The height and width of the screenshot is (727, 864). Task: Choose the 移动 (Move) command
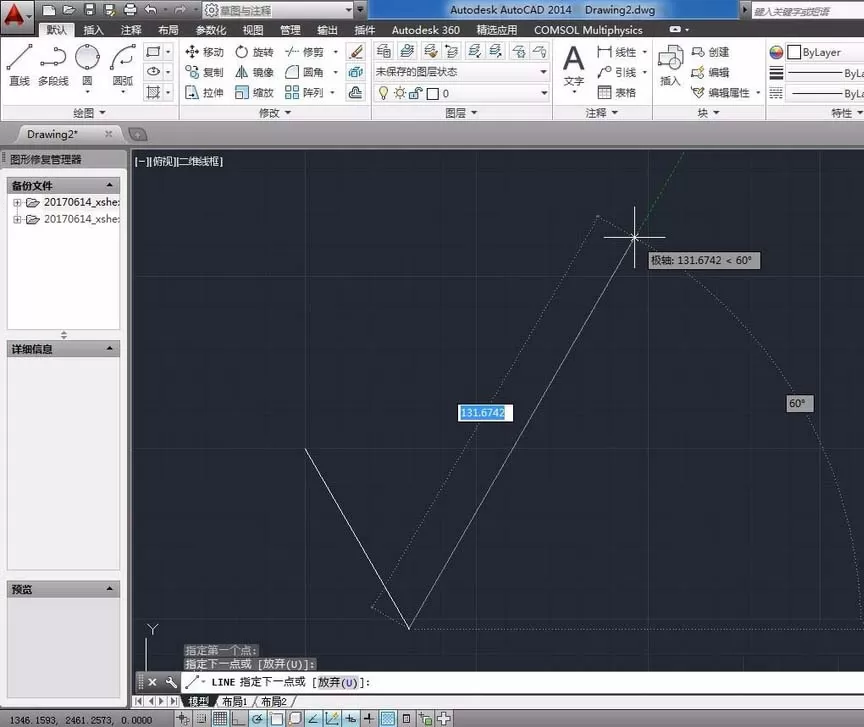pos(204,52)
